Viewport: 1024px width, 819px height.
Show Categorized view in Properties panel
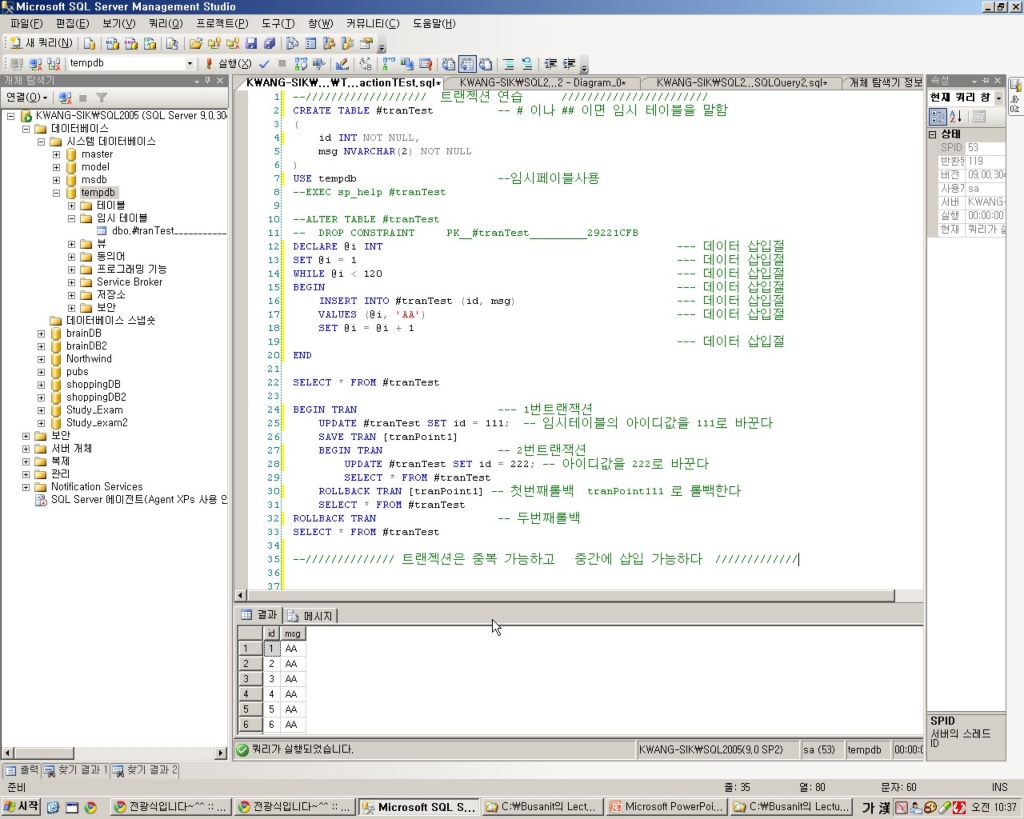coord(938,117)
